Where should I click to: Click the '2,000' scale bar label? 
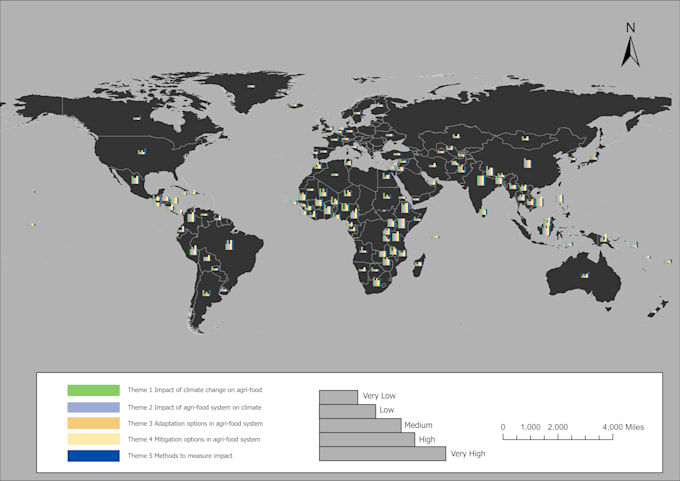tap(558, 427)
